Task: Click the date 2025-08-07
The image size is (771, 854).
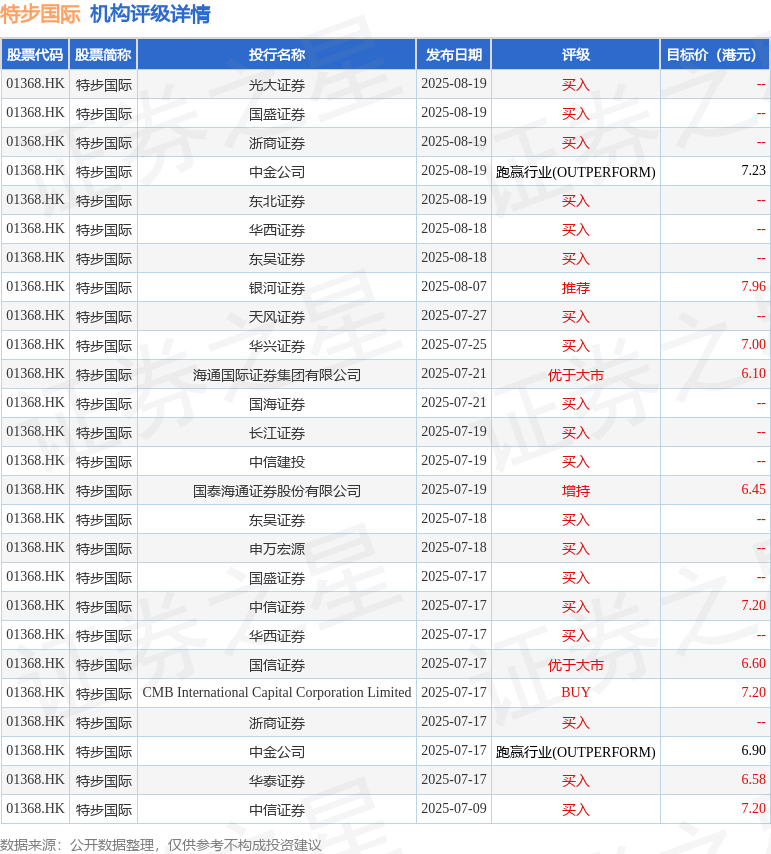Action: coord(454,286)
